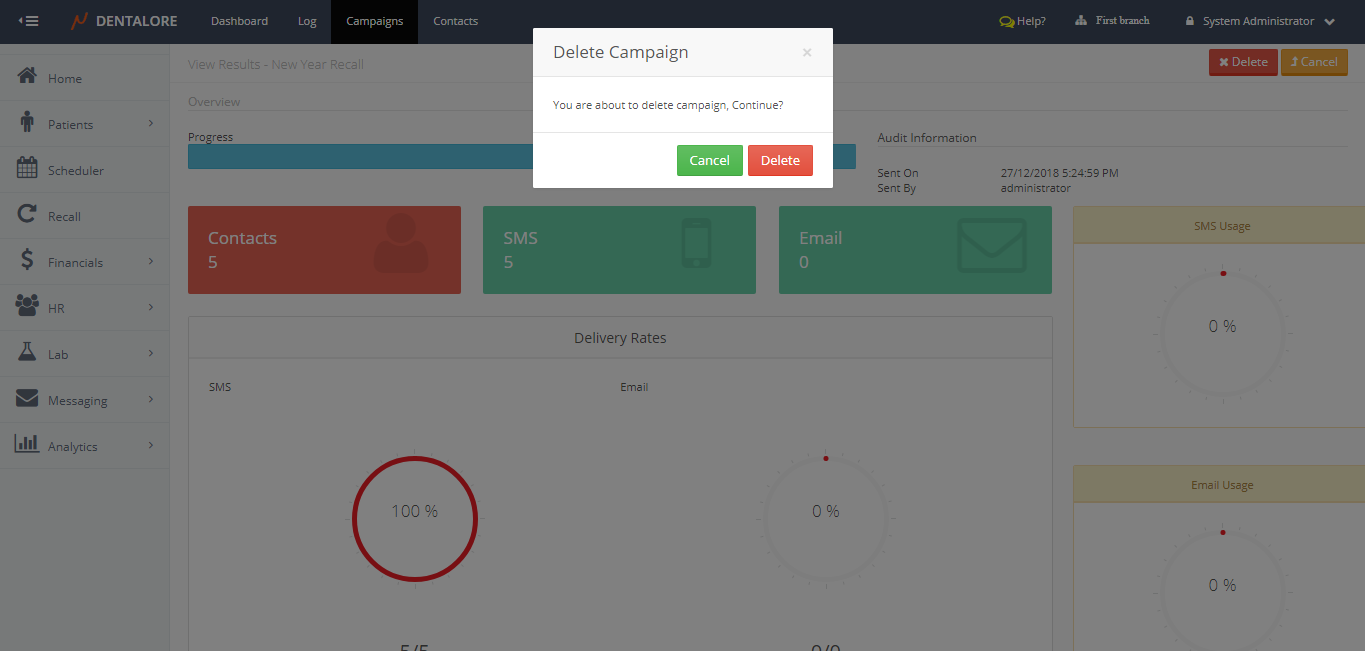Screen dimensions: 1365x651
Task: Select the First branch indicator
Action: click(1112, 21)
